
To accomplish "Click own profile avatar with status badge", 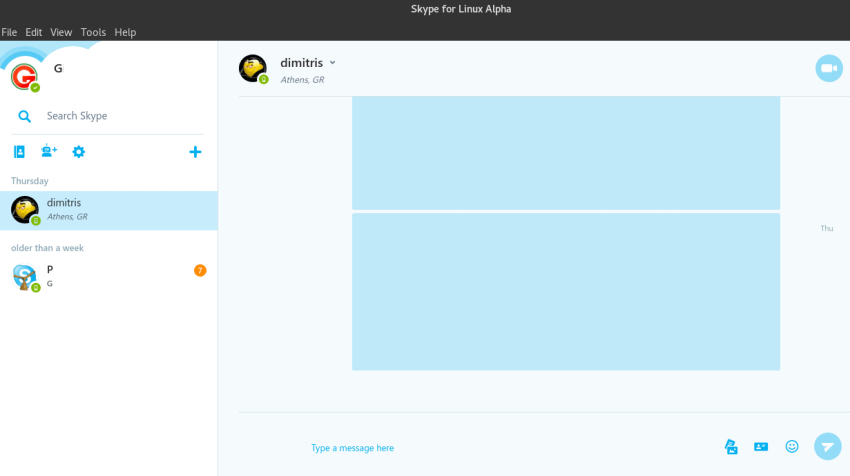I will [x=24, y=76].
